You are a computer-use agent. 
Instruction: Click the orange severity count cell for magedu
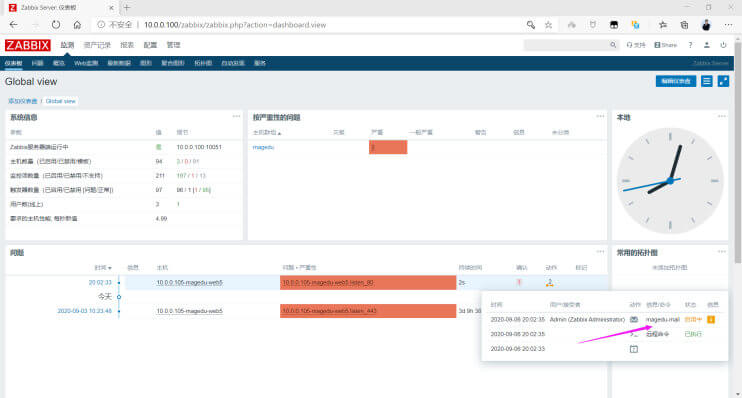388,147
